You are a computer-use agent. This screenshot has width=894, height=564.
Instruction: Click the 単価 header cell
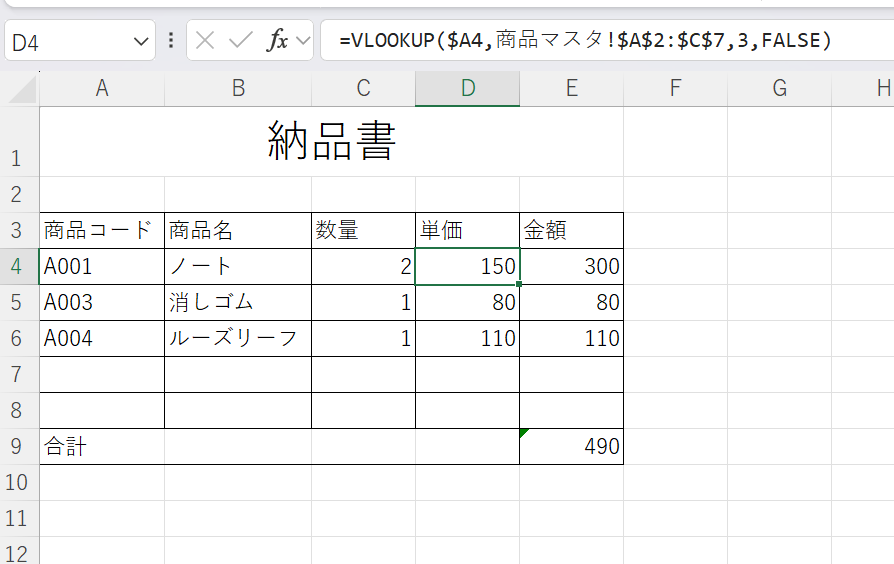pyautogui.click(x=468, y=230)
